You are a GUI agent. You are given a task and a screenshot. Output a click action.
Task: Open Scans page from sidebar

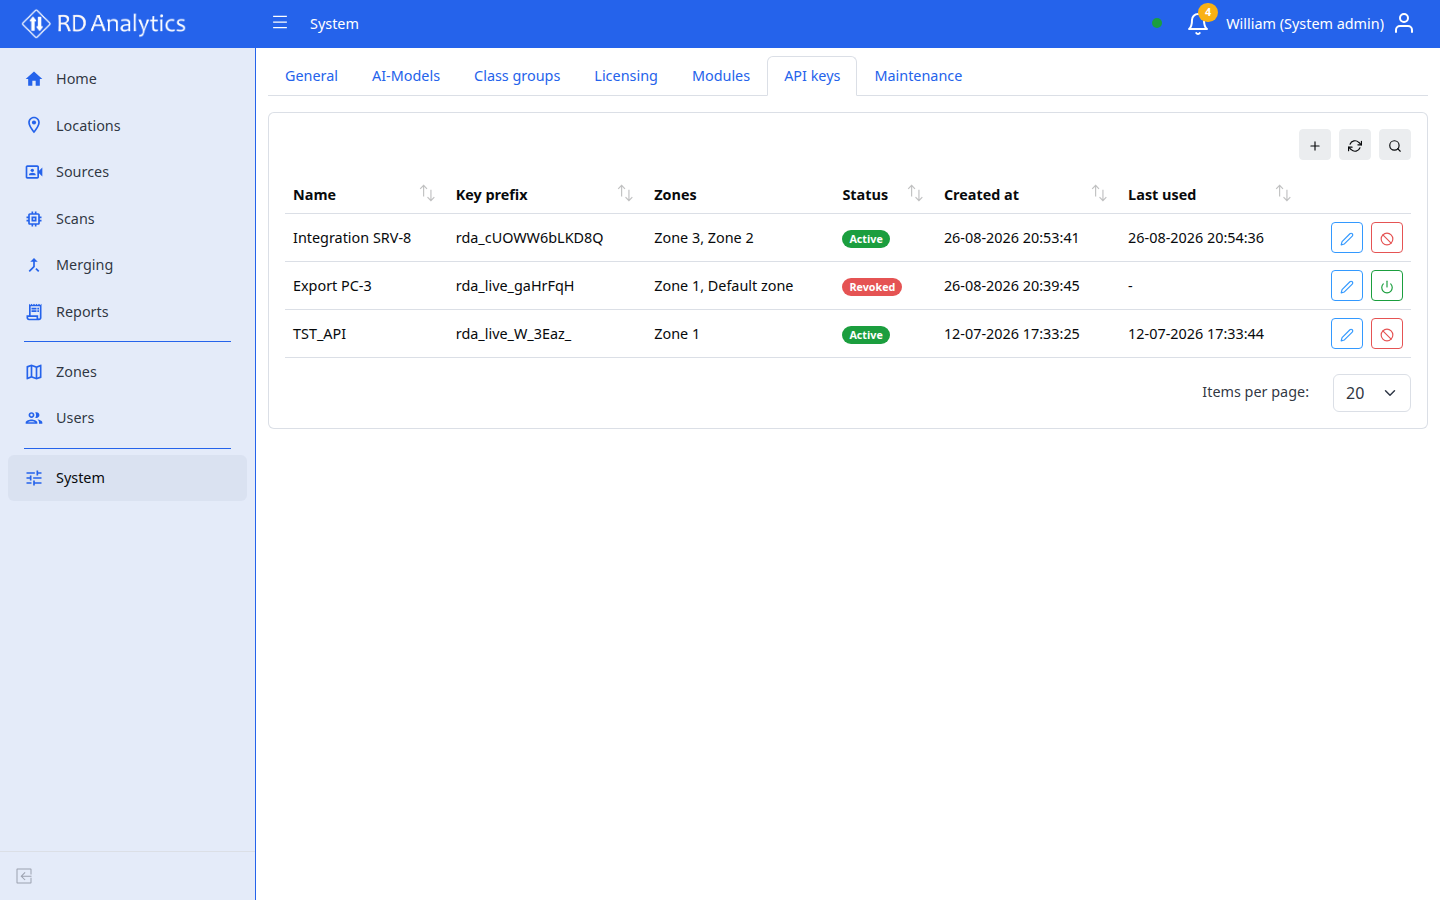point(127,219)
